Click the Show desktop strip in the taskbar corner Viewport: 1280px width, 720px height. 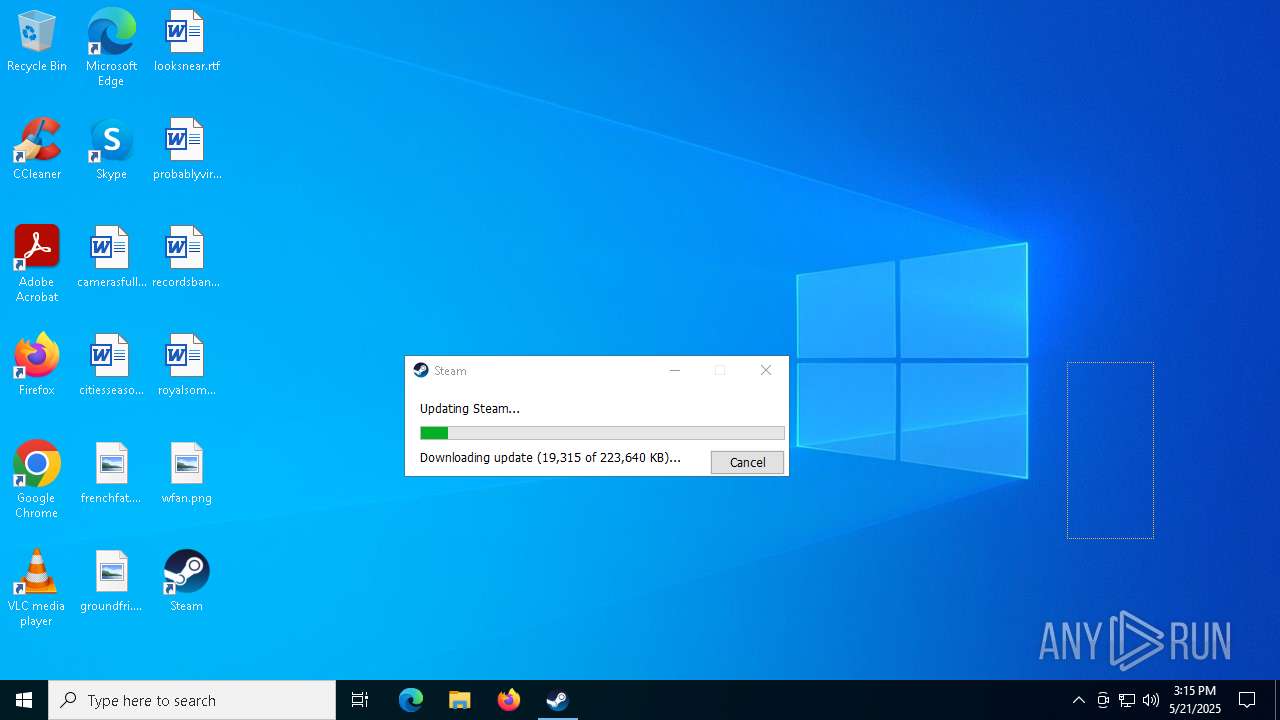1277,700
